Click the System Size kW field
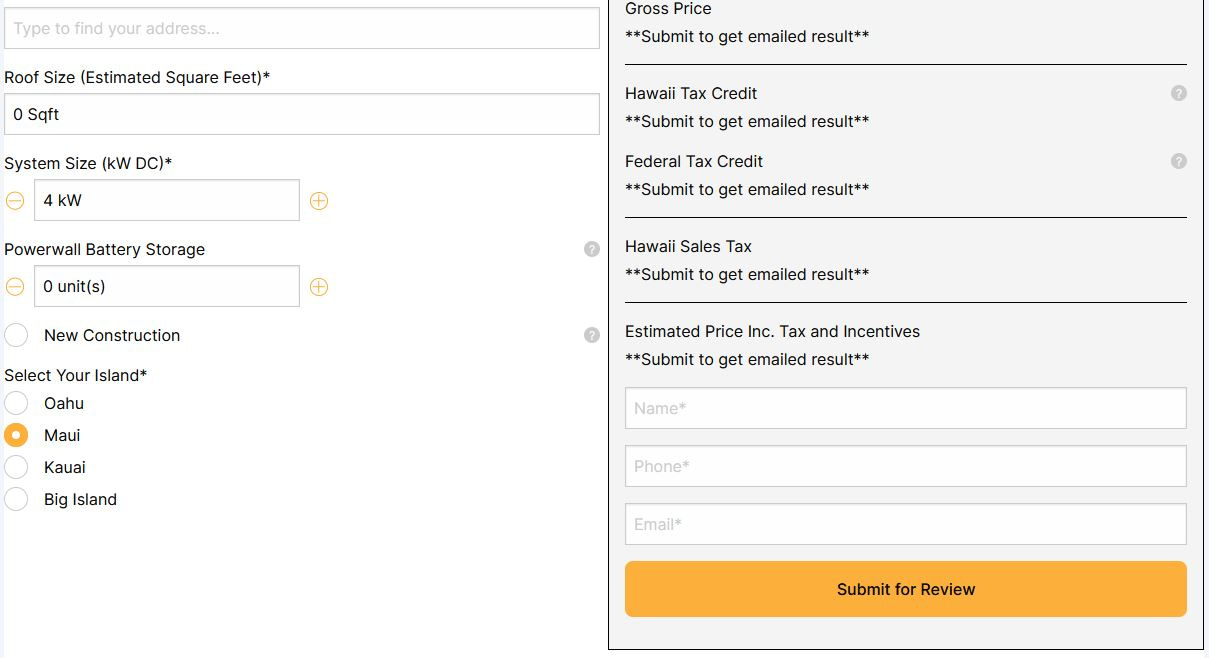The width and height of the screenshot is (1209, 658). pyautogui.click(x=166, y=200)
